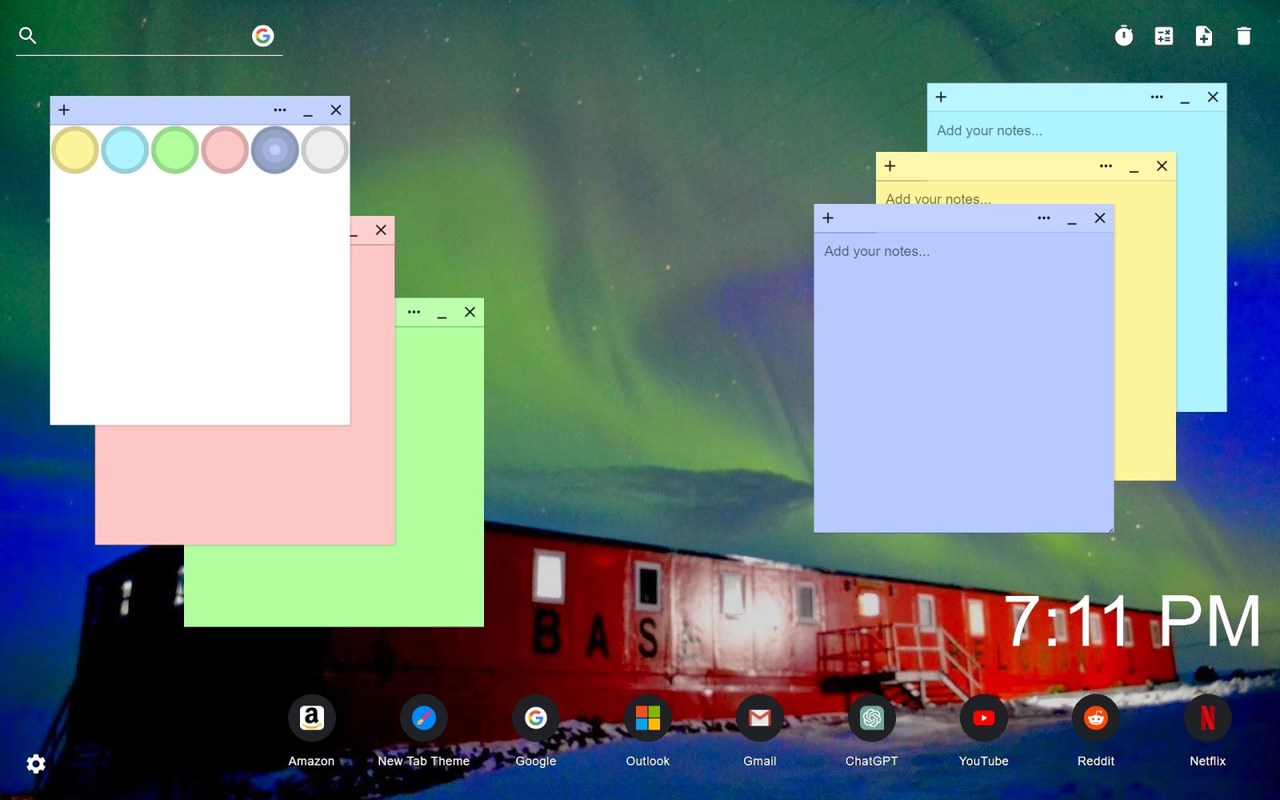Open the YouTube shortcut
The height and width of the screenshot is (800, 1280).
pos(984,718)
